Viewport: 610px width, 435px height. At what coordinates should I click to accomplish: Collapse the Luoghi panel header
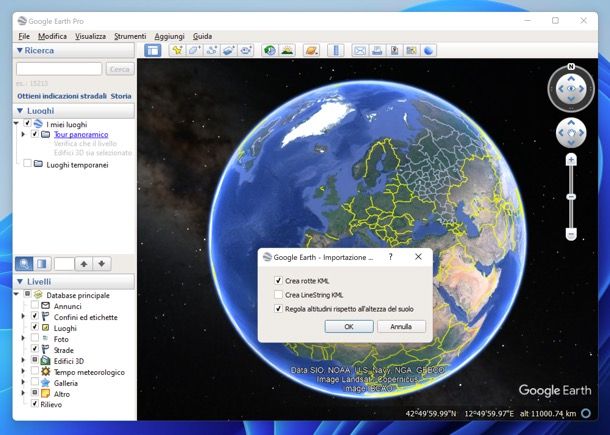20,111
